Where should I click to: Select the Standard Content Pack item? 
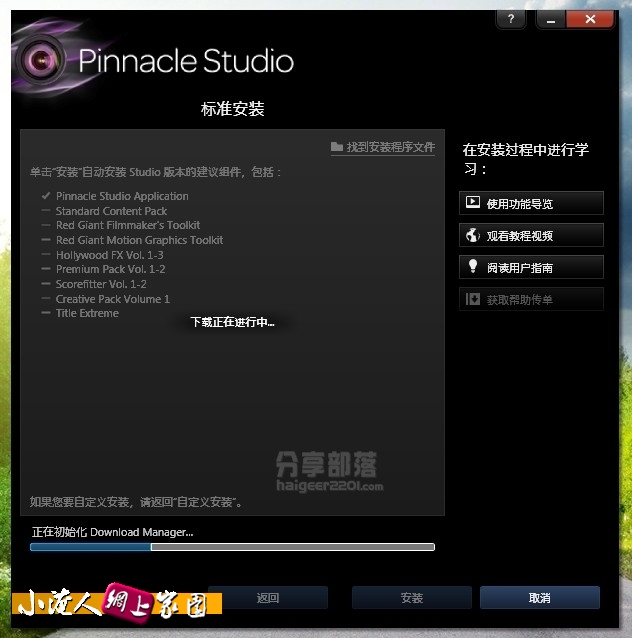click(111, 211)
